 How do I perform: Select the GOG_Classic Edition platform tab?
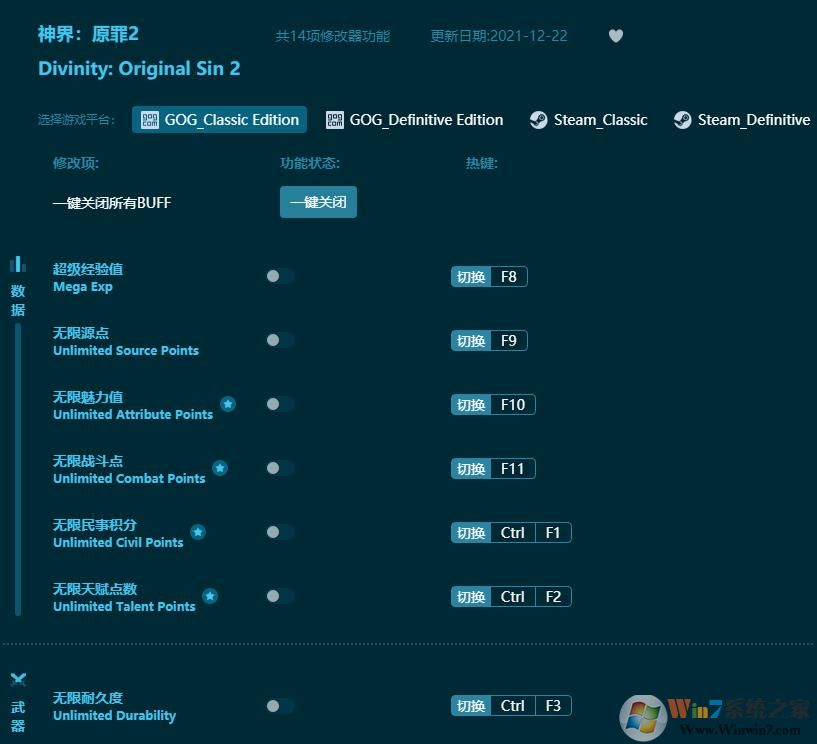tap(219, 120)
